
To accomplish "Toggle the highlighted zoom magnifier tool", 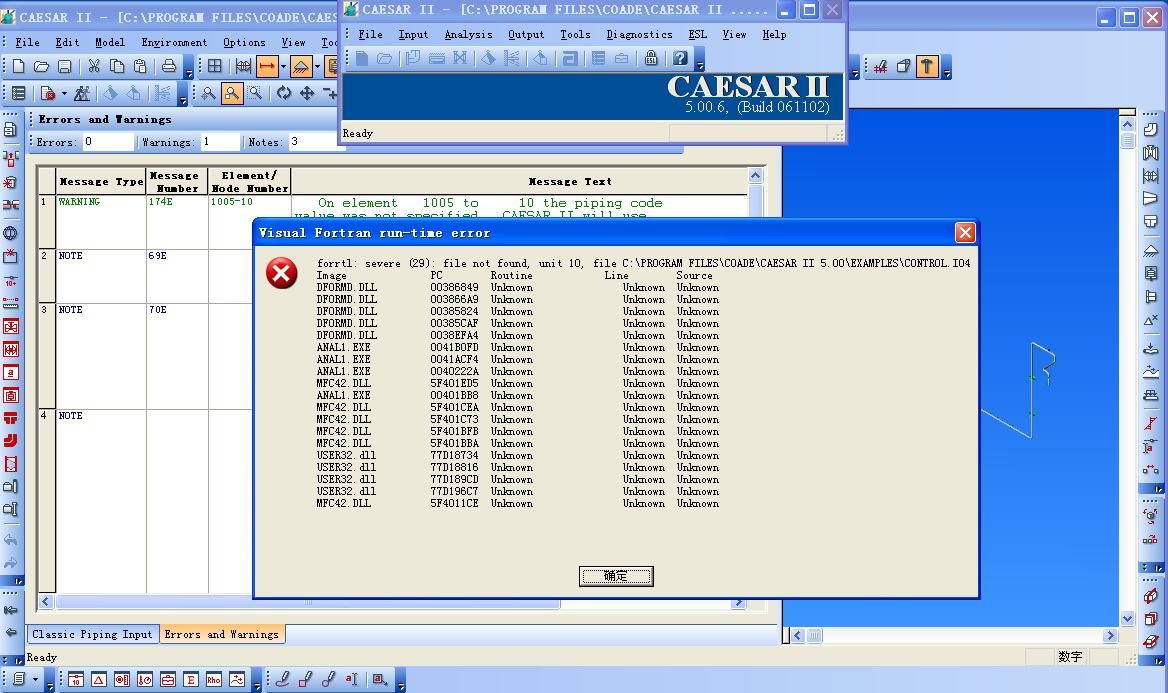I will point(232,93).
